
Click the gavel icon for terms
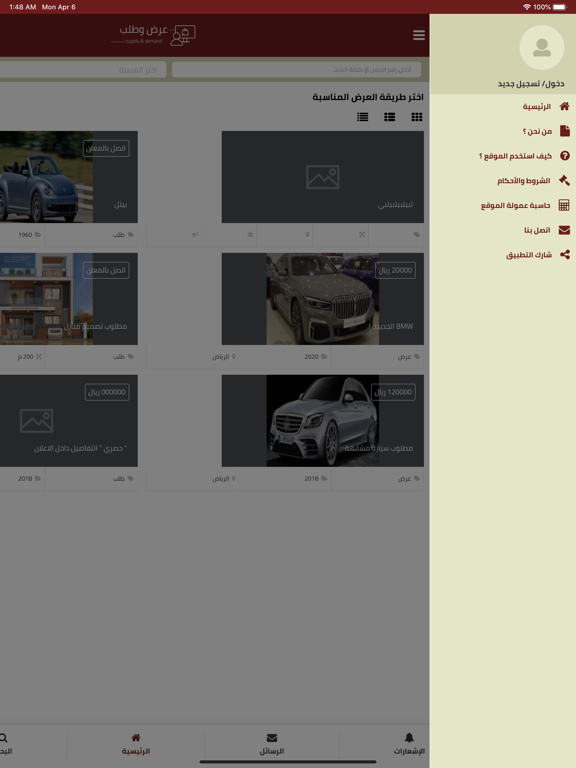click(564, 180)
